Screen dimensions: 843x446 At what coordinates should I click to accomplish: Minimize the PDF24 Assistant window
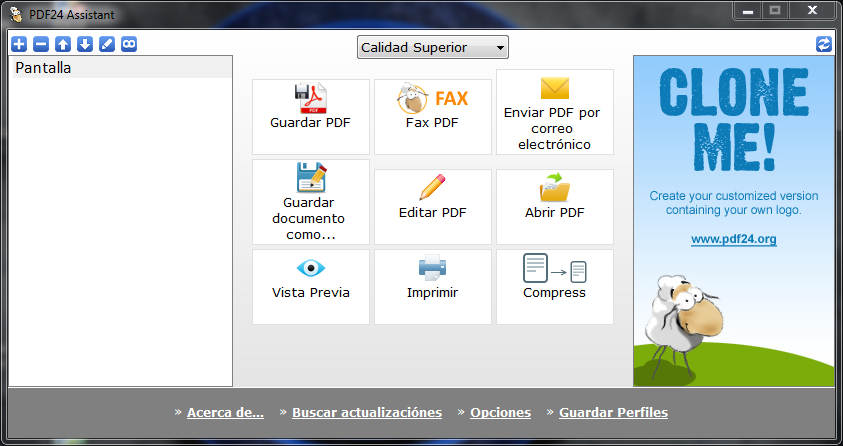(x=747, y=11)
